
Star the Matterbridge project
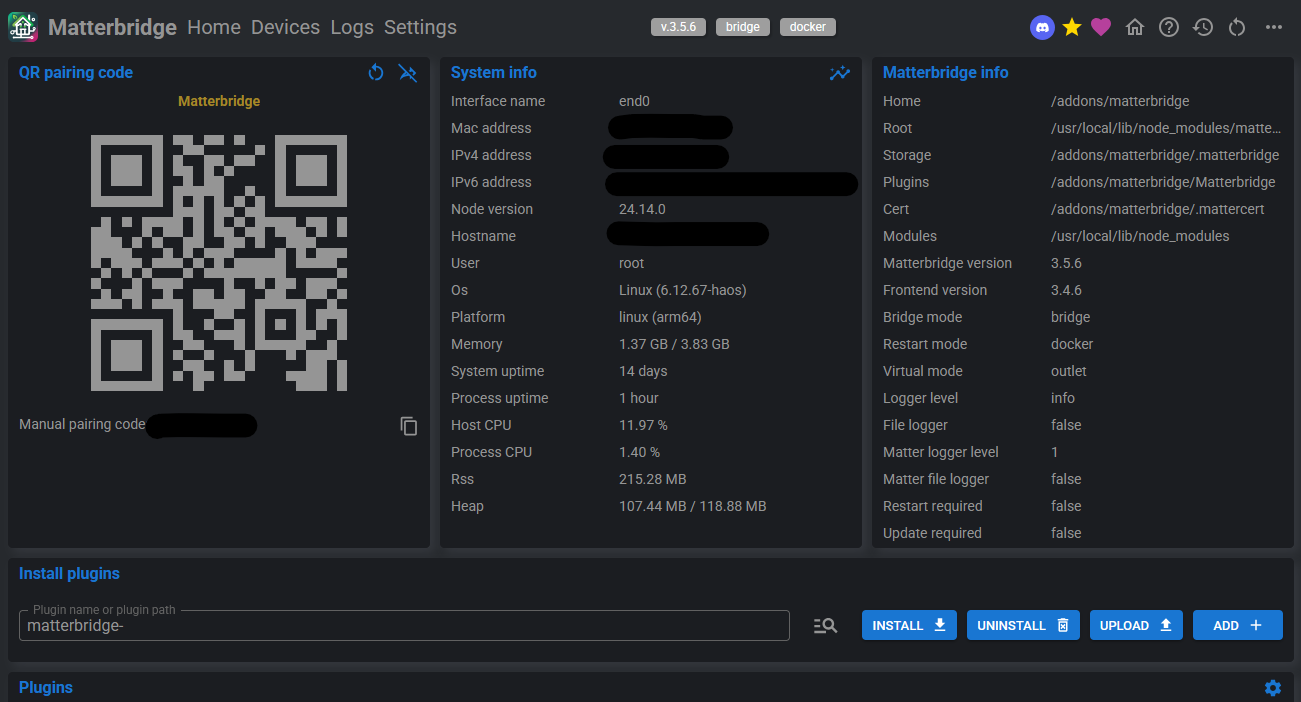1071,27
